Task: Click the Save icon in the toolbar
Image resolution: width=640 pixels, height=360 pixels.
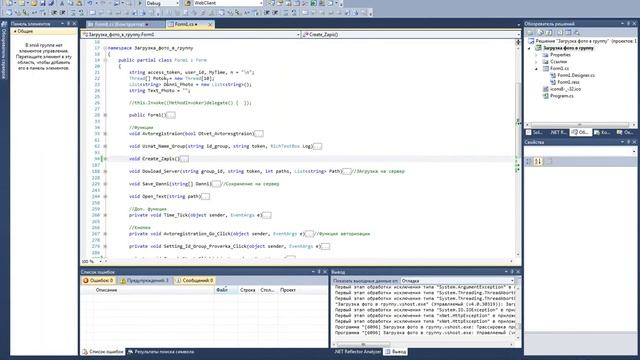Action: pyautogui.click(x=43, y=3)
